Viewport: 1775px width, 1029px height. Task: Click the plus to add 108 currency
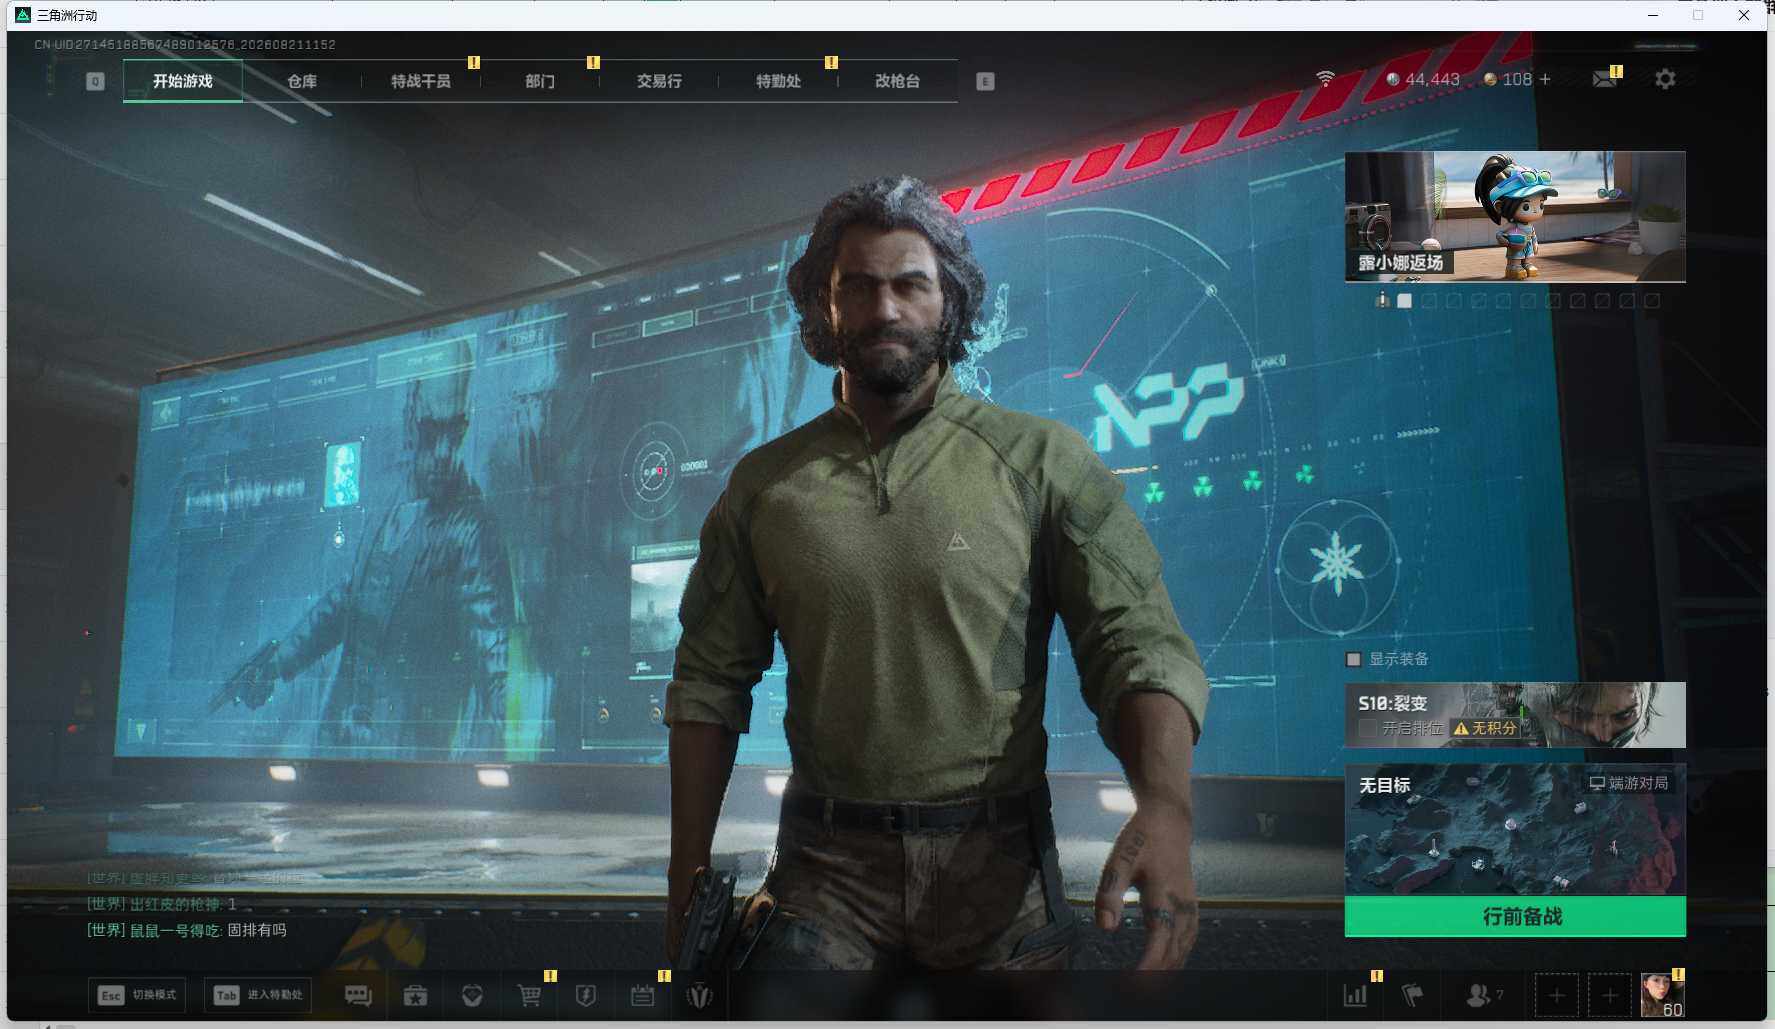(x=1545, y=79)
